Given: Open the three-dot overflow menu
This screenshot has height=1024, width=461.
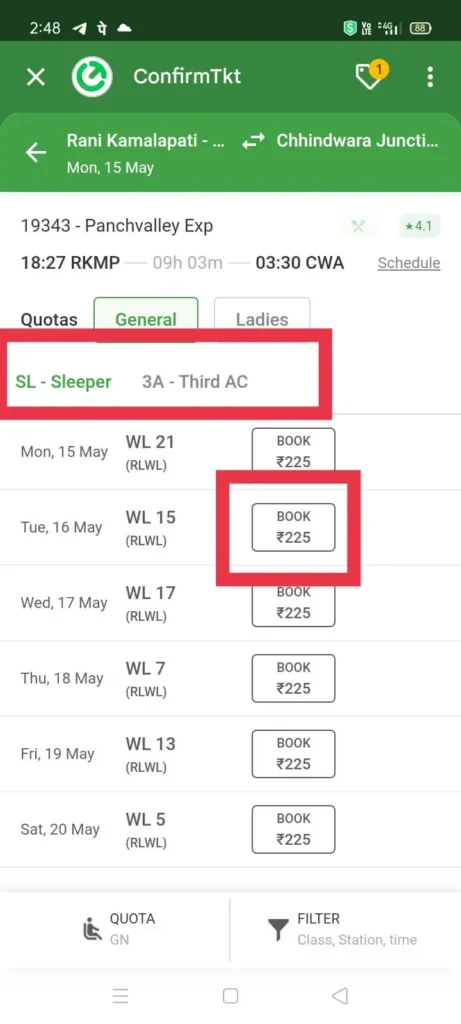Looking at the screenshot, I should pyautogui.click(x=430, y=77).
